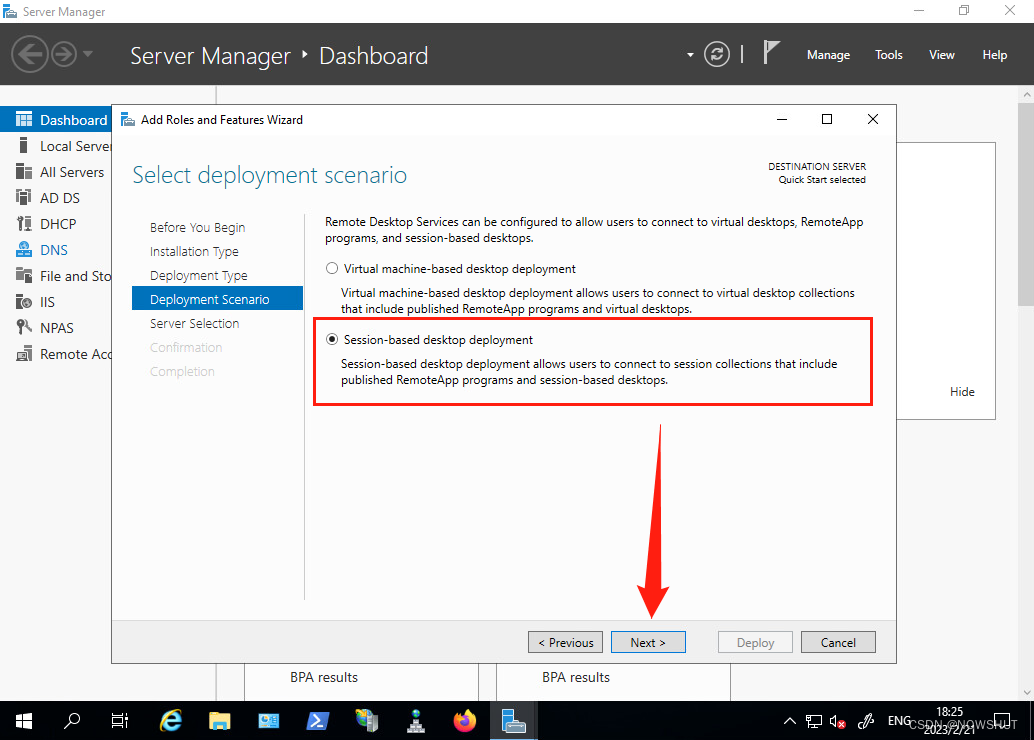This screenshot has width=1034, height=740.
Task: Launch Internet Explorer from the taskbar
Action: (x=171, y=721)
